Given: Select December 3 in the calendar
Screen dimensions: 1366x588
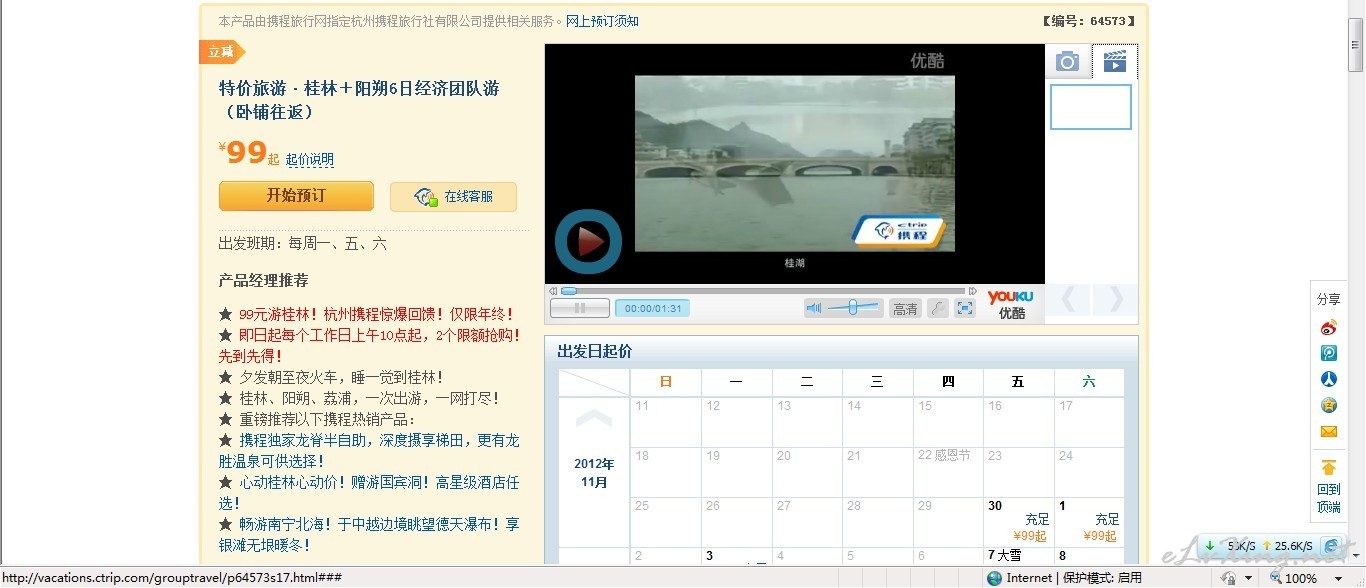Looking at the screenshot, I should tap(737, 556).
